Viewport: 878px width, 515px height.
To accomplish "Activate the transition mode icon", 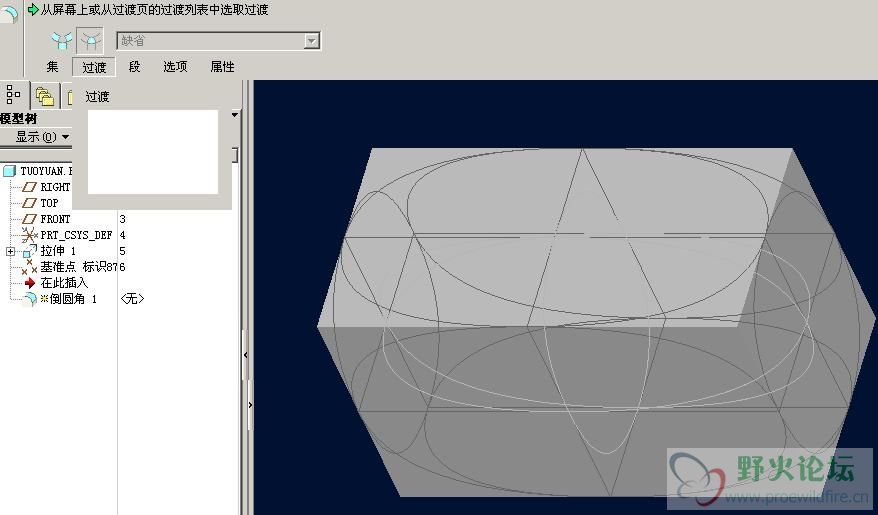I will click(x=90, y=40).
